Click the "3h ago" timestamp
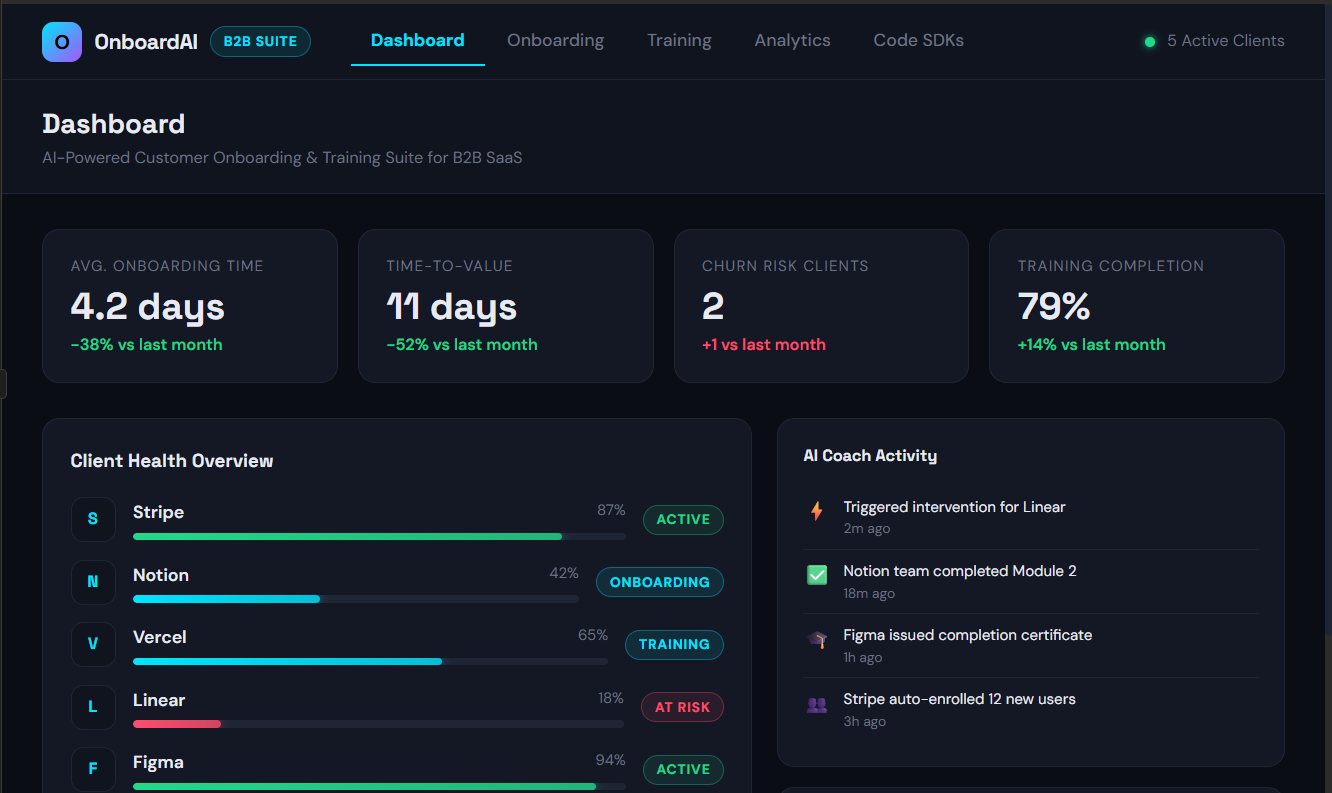The height and width of the screenshot is (793, 1332). (865, 722)
